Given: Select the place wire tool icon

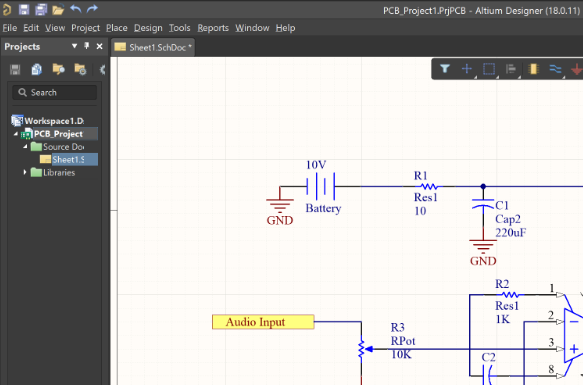Looking at the screenshot, I should 555,69.
